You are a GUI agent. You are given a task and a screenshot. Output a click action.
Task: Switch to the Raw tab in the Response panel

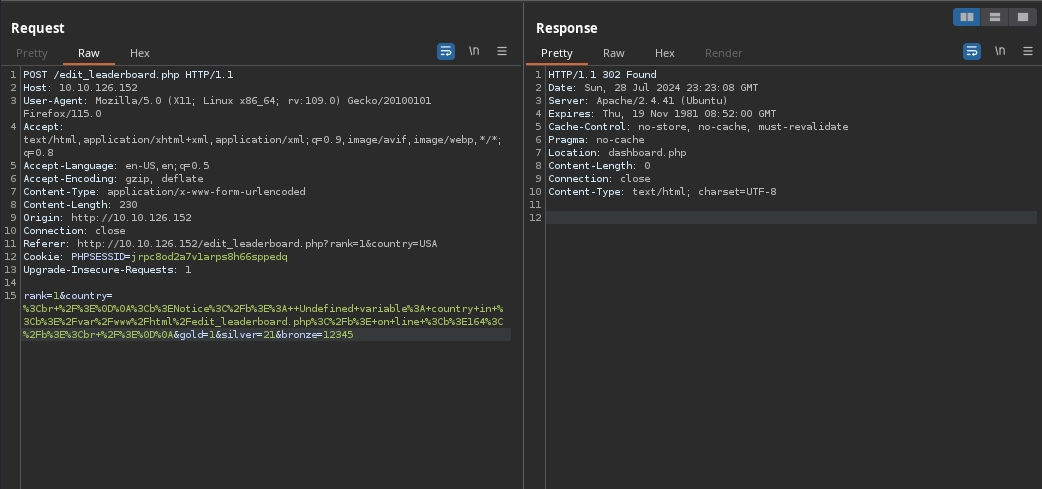click(614, 53)
